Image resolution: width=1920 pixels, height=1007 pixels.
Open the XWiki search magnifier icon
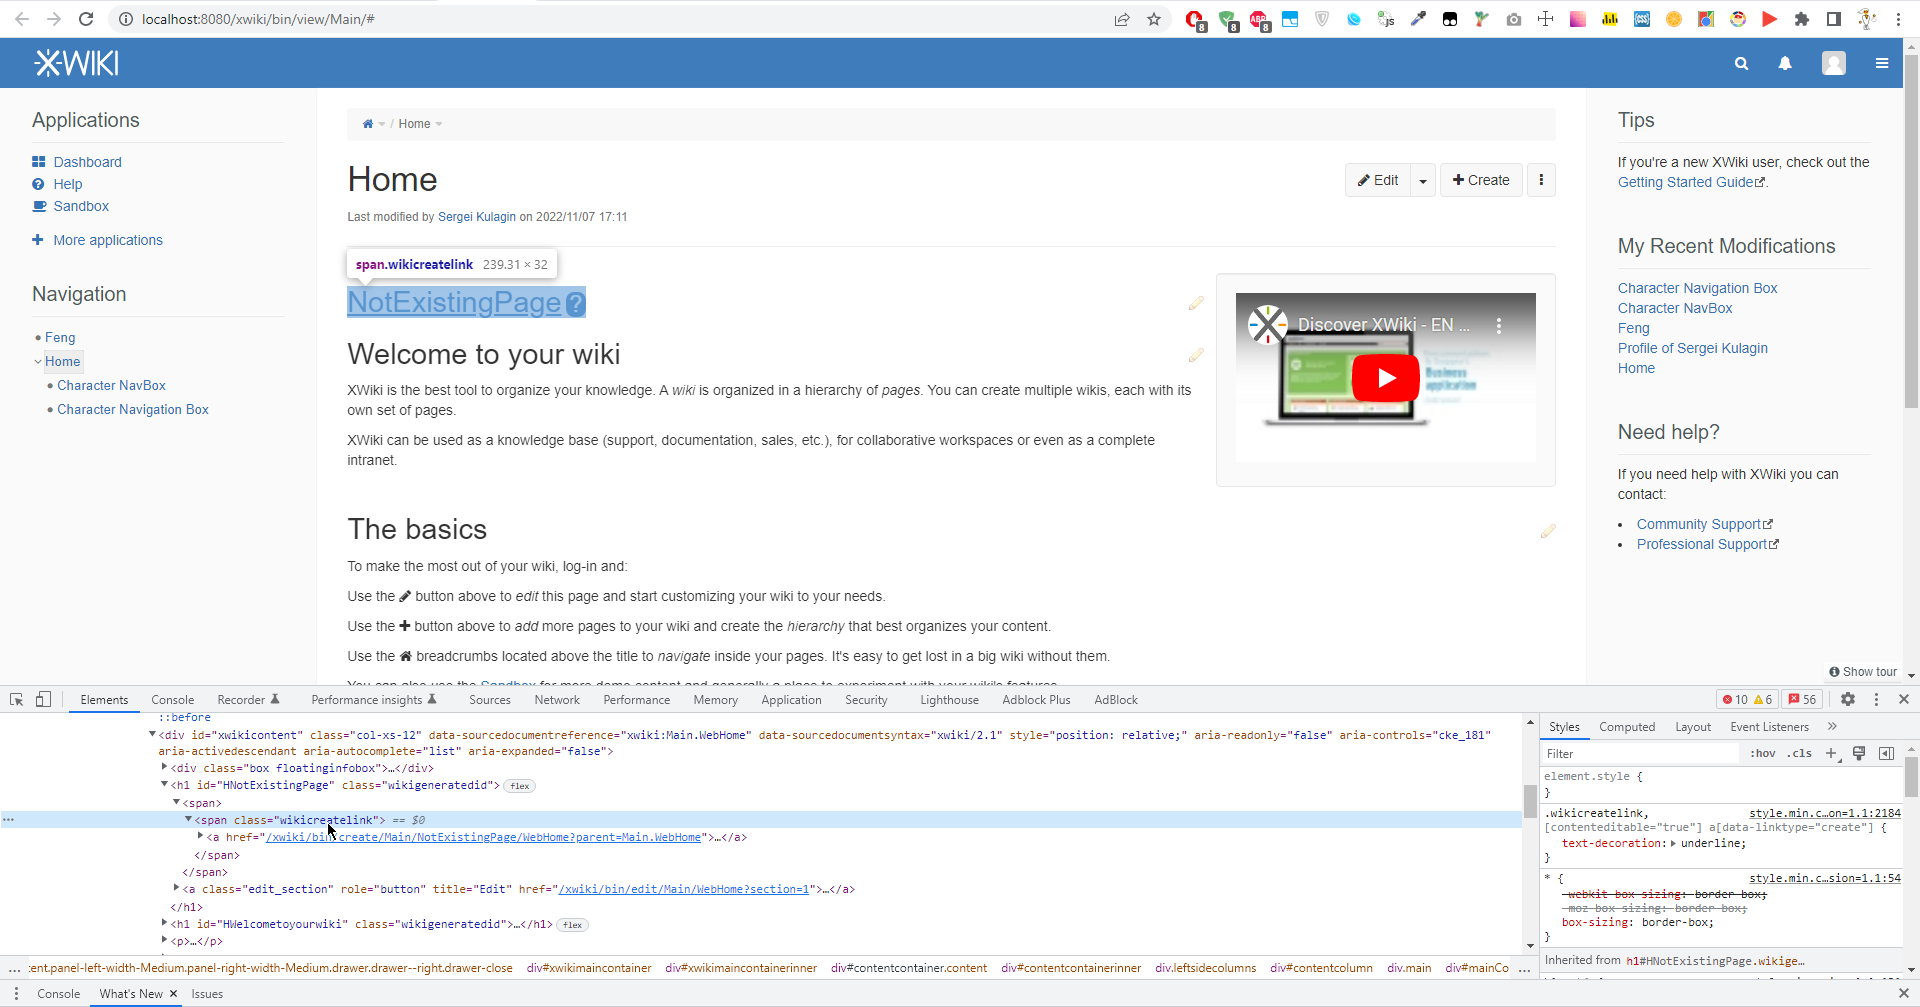pyautogui.click(x=1741, y=63)
